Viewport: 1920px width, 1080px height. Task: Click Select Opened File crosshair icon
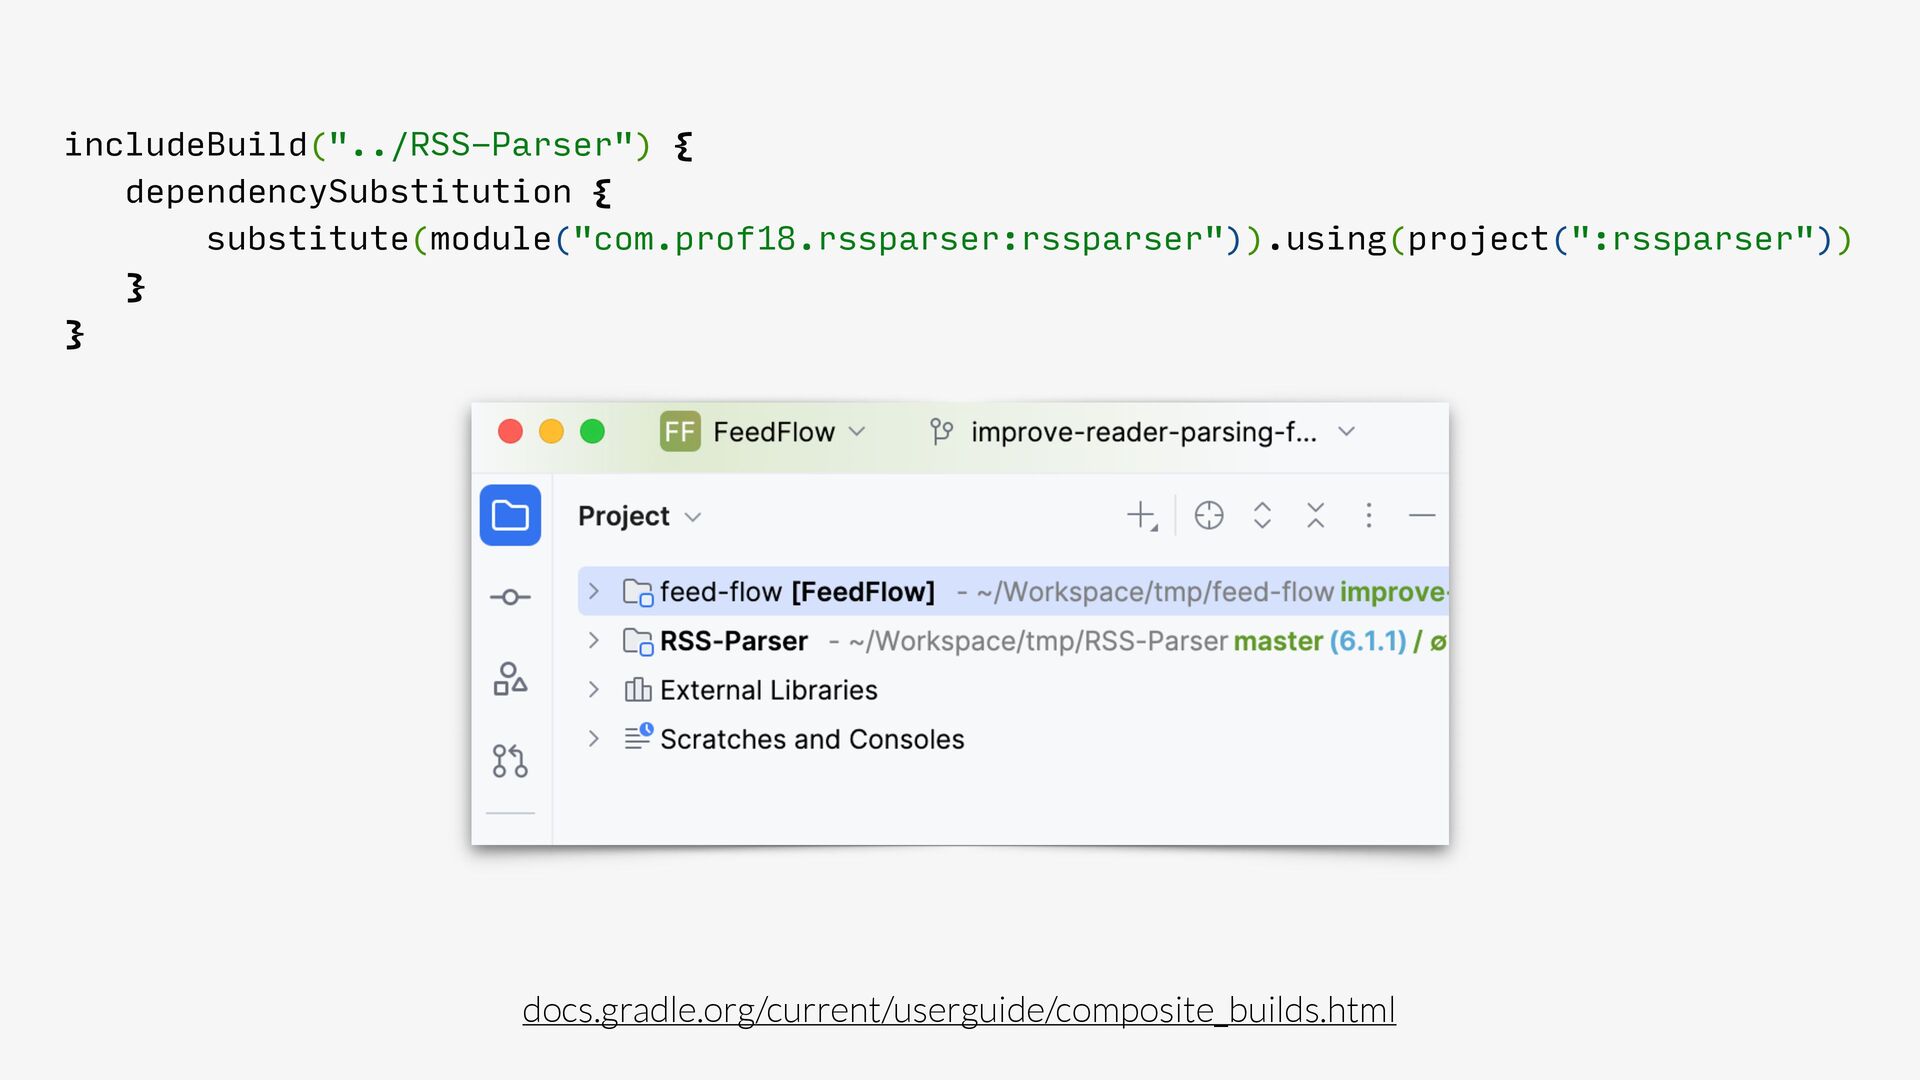(x=1209, y=515)
